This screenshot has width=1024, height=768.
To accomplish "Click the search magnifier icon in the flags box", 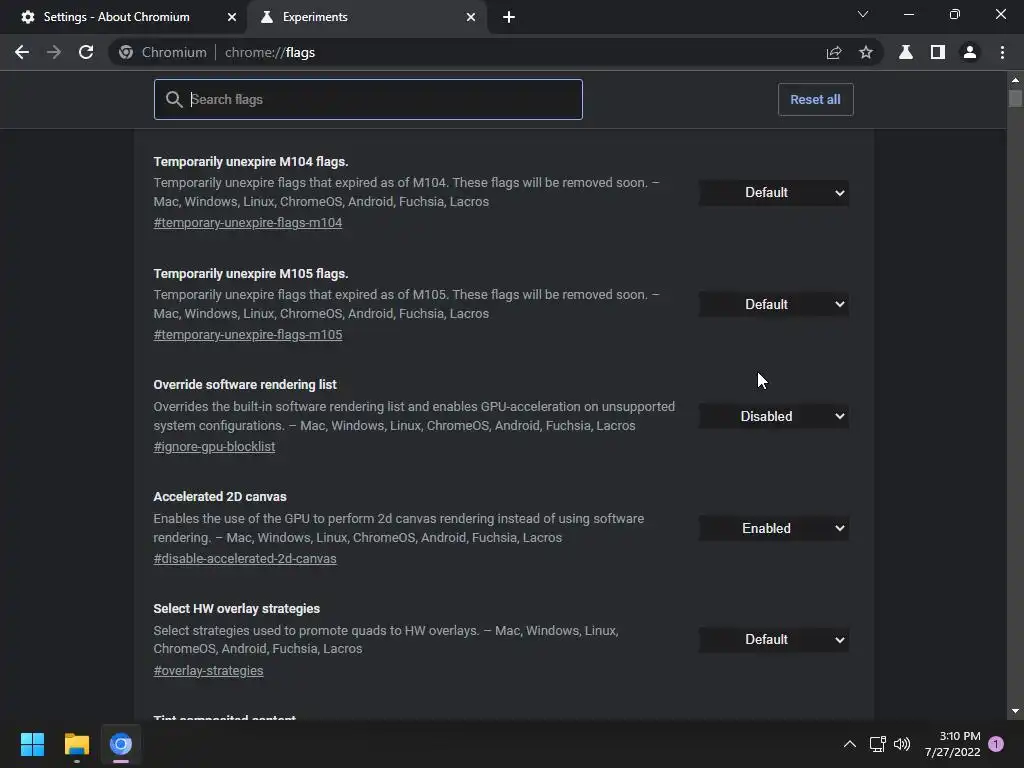I will (x=174, y=99).
